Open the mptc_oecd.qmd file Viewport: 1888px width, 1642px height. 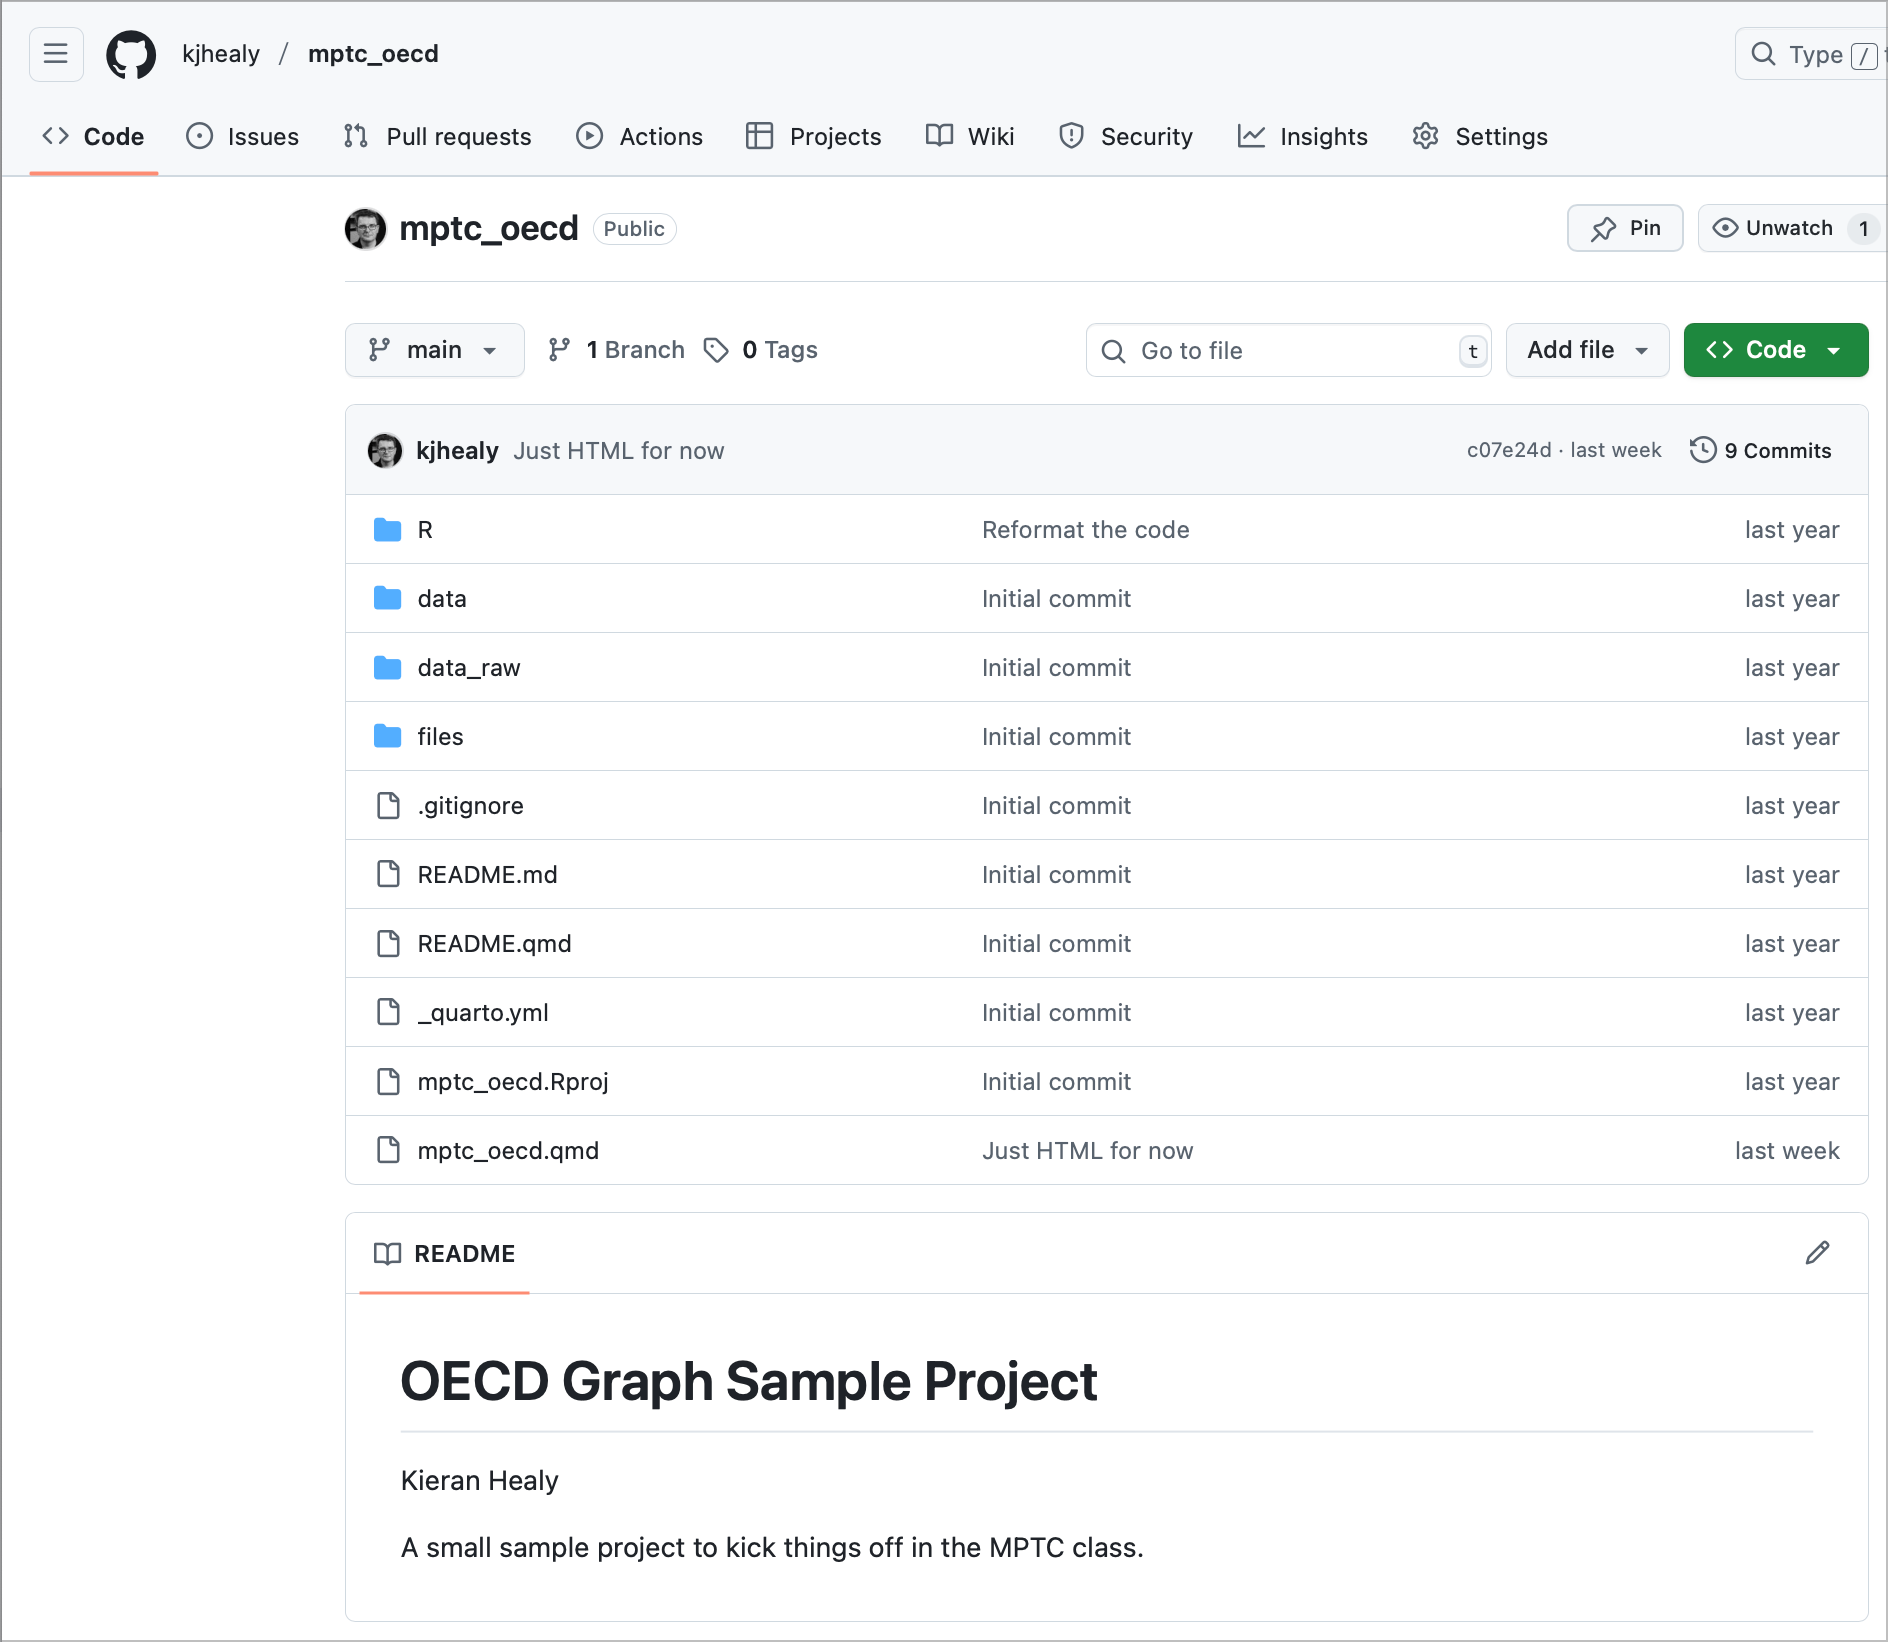click(x=508, y=1151)
